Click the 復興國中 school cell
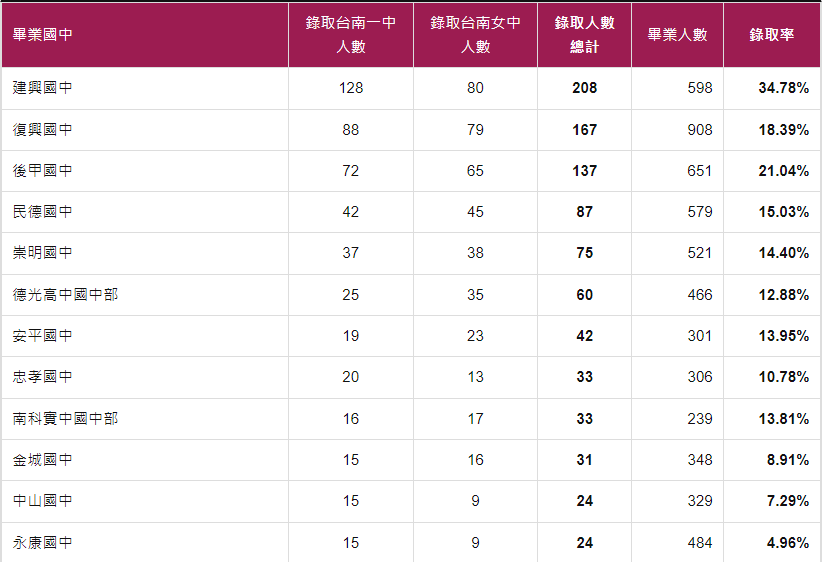 43,130
